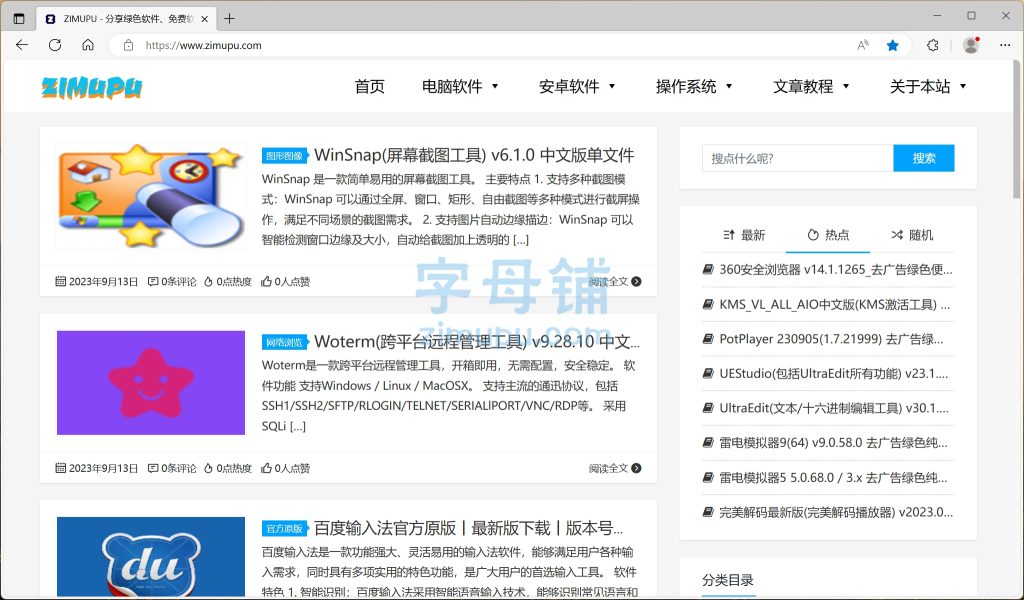Click the 2023年9月13日 date on Woterm post
The width and height of the screenshot is (1024, 600).
click(97, 468)
